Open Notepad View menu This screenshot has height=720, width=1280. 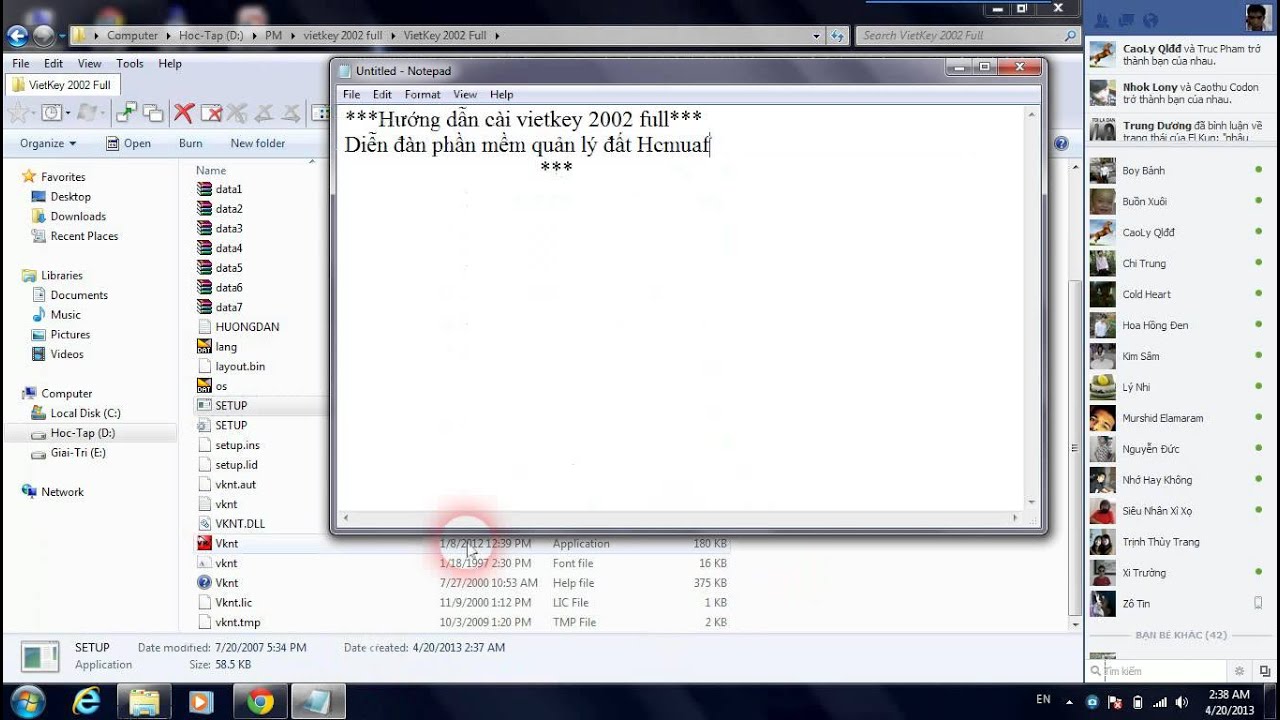pos(465,94)
